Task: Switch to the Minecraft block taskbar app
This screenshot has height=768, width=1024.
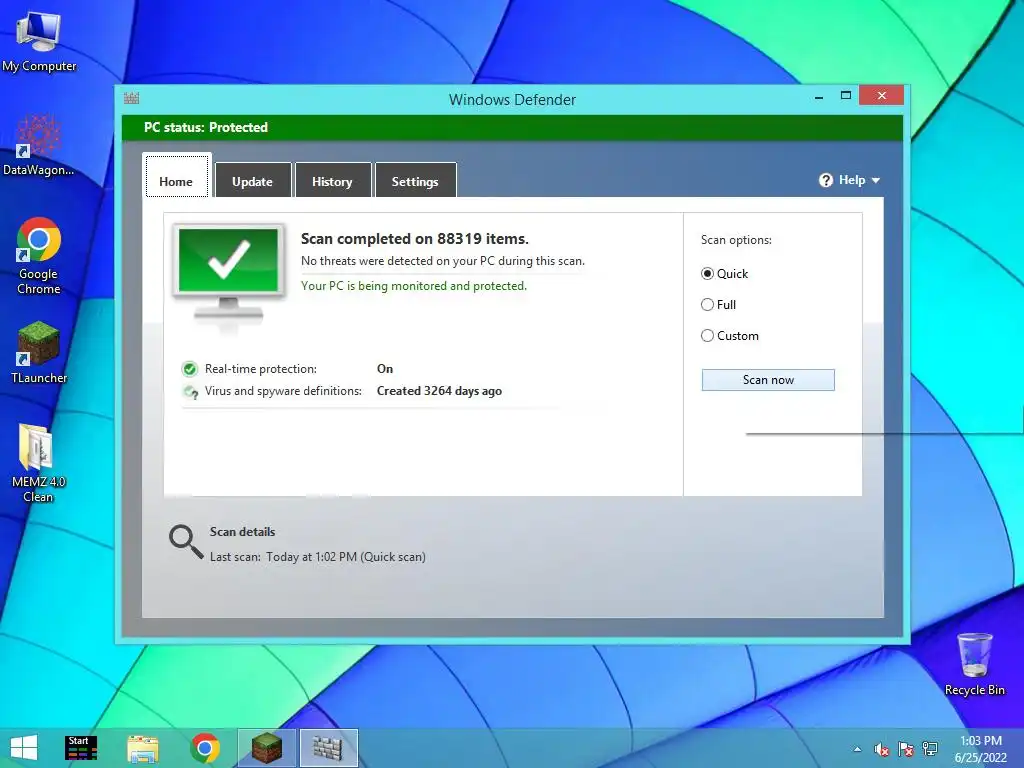Action: 266,748
